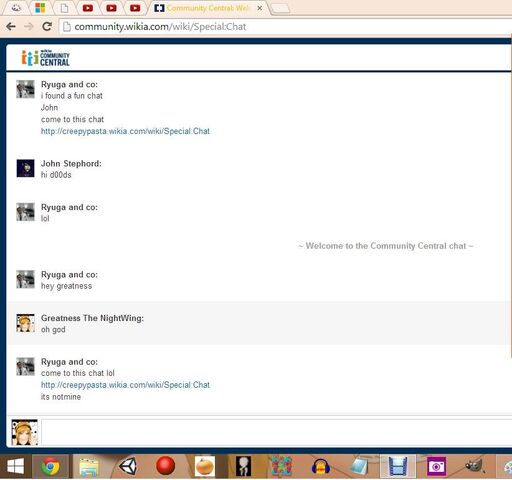Close the Community Central chat tab
This screenshot has height=480, width=512.
click(x=260, y=8)
